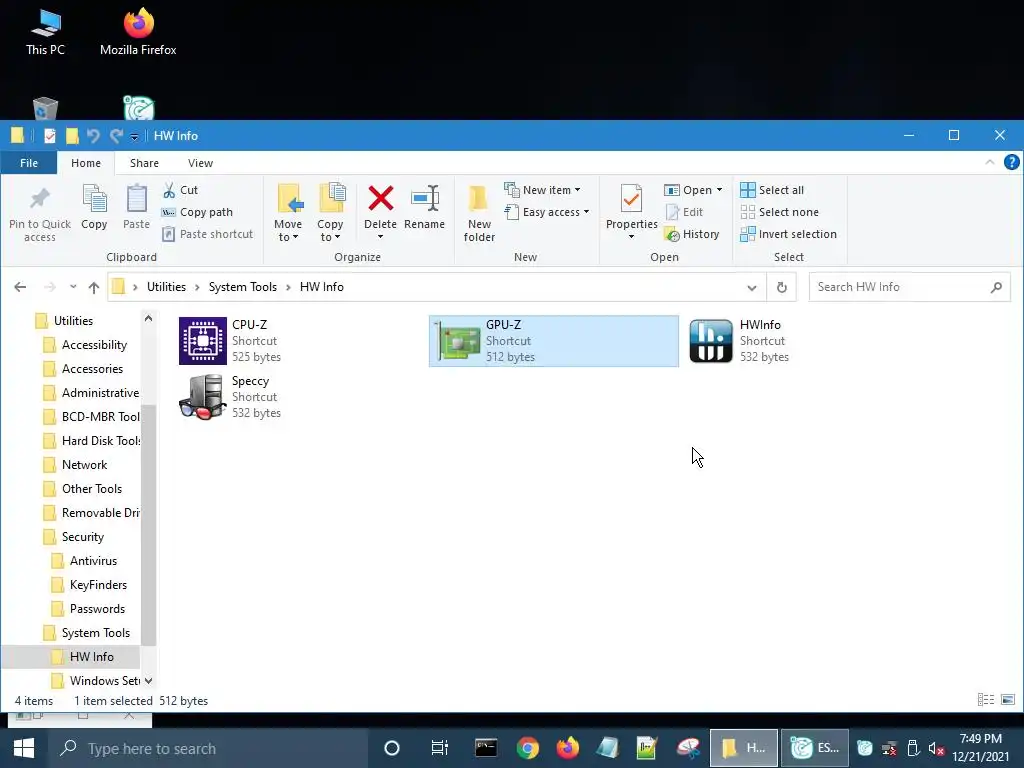Click the Paste ribbon icon
Screen dimensions: 1024x768
pyautogui.click(x=136, y=207)
